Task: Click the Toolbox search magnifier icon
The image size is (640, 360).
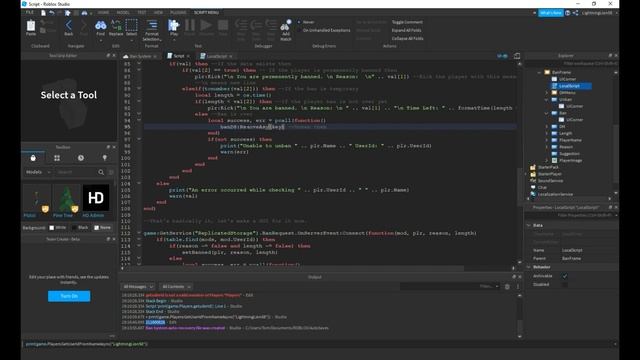Action: coord(101,172)
